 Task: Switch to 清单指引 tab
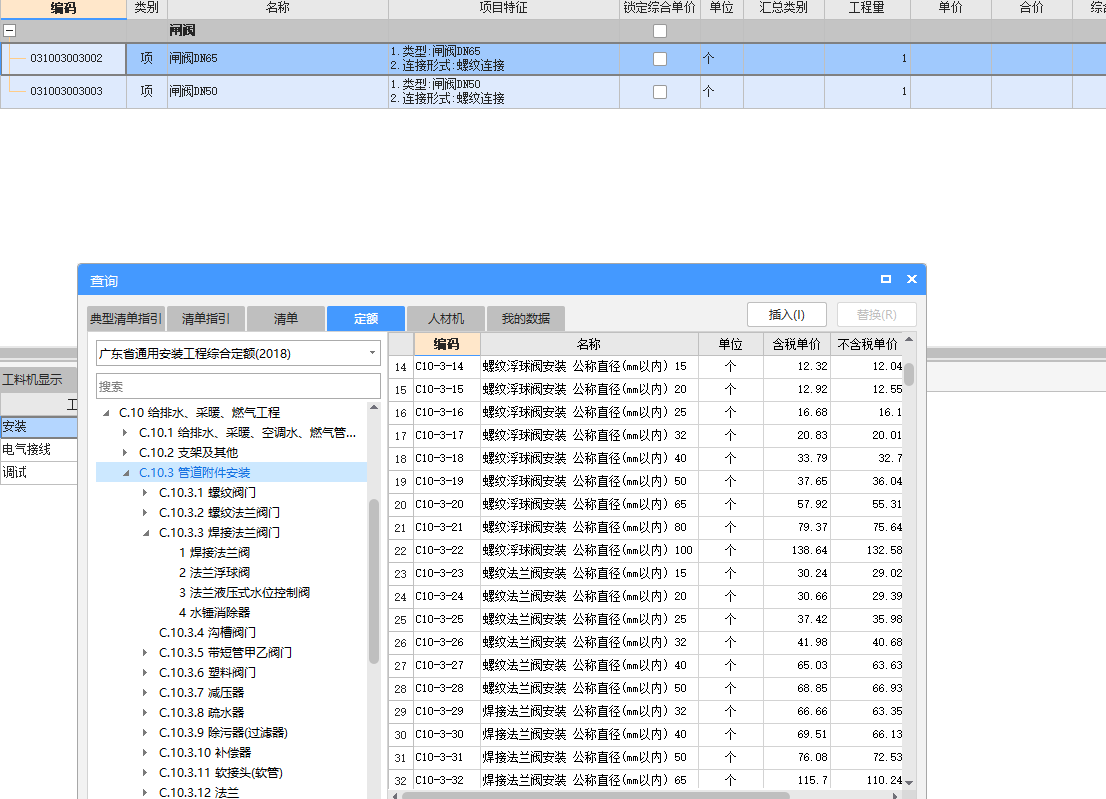[206, 319]
